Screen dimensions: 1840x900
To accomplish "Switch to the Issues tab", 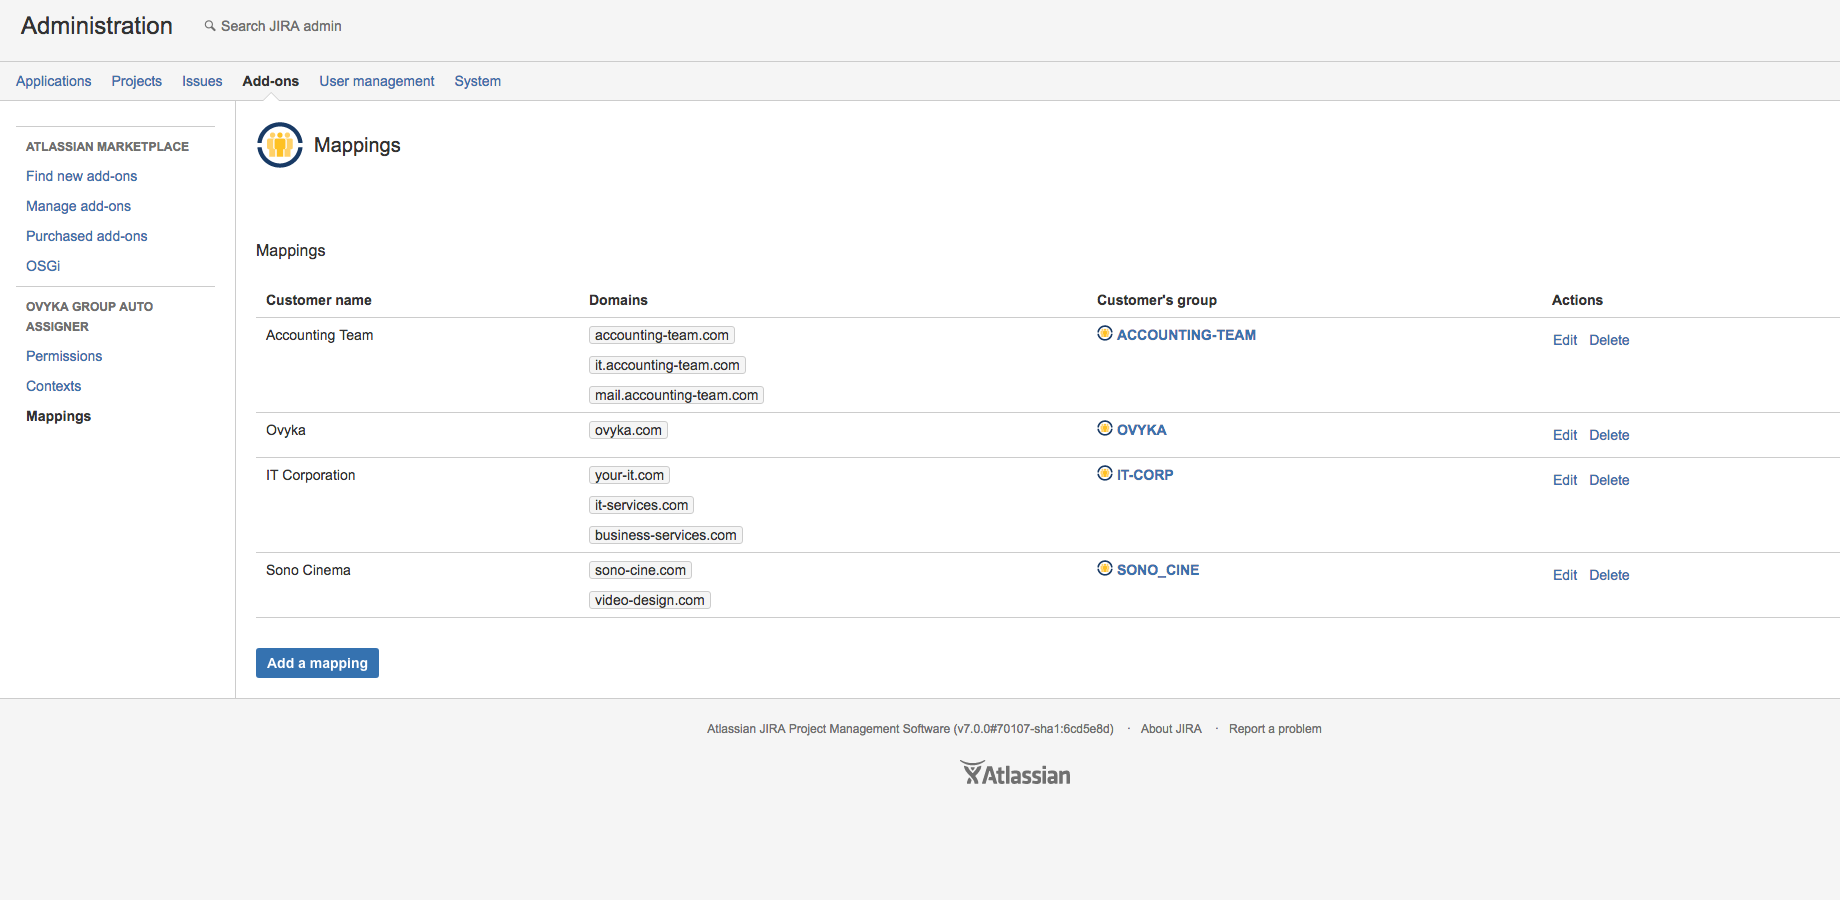I will (202, 81).
